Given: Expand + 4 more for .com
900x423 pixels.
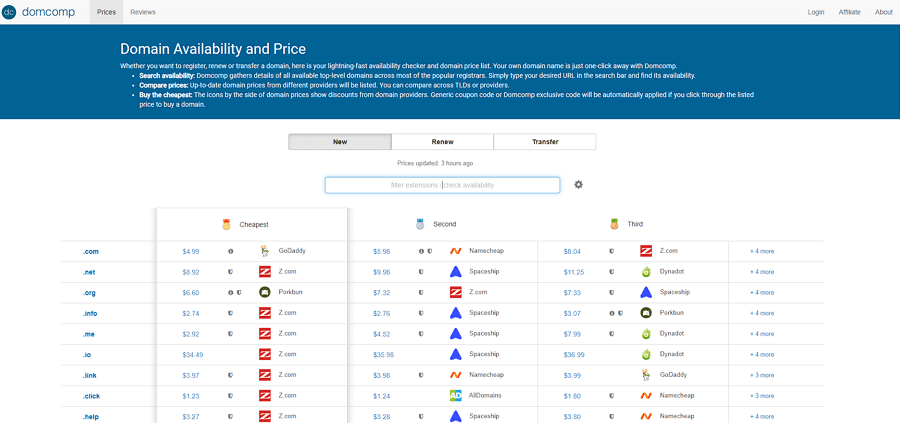Looking at the screenshot, I should pos(762,251).
